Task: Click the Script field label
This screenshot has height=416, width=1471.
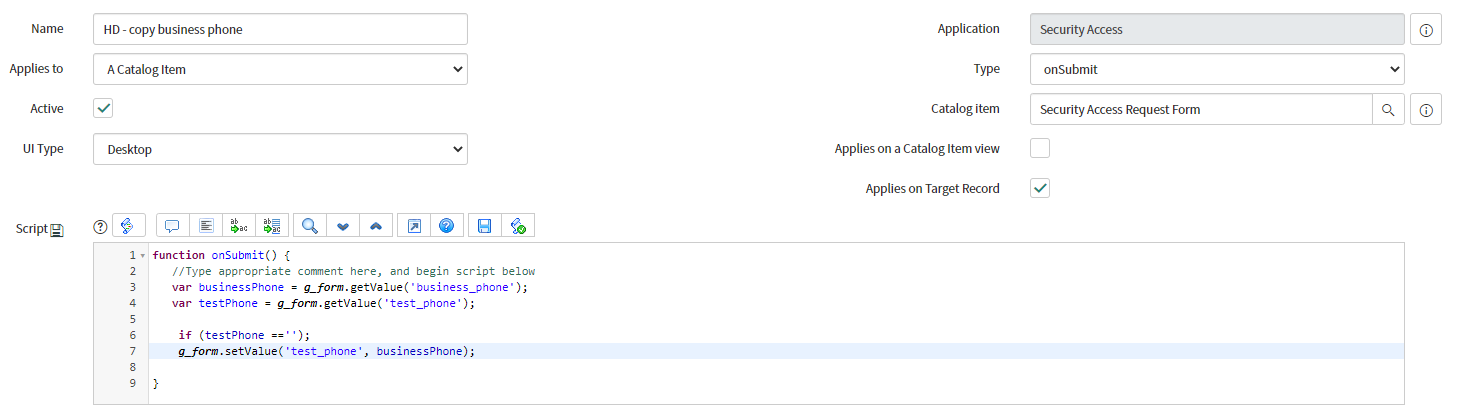Action: [31, 228]
